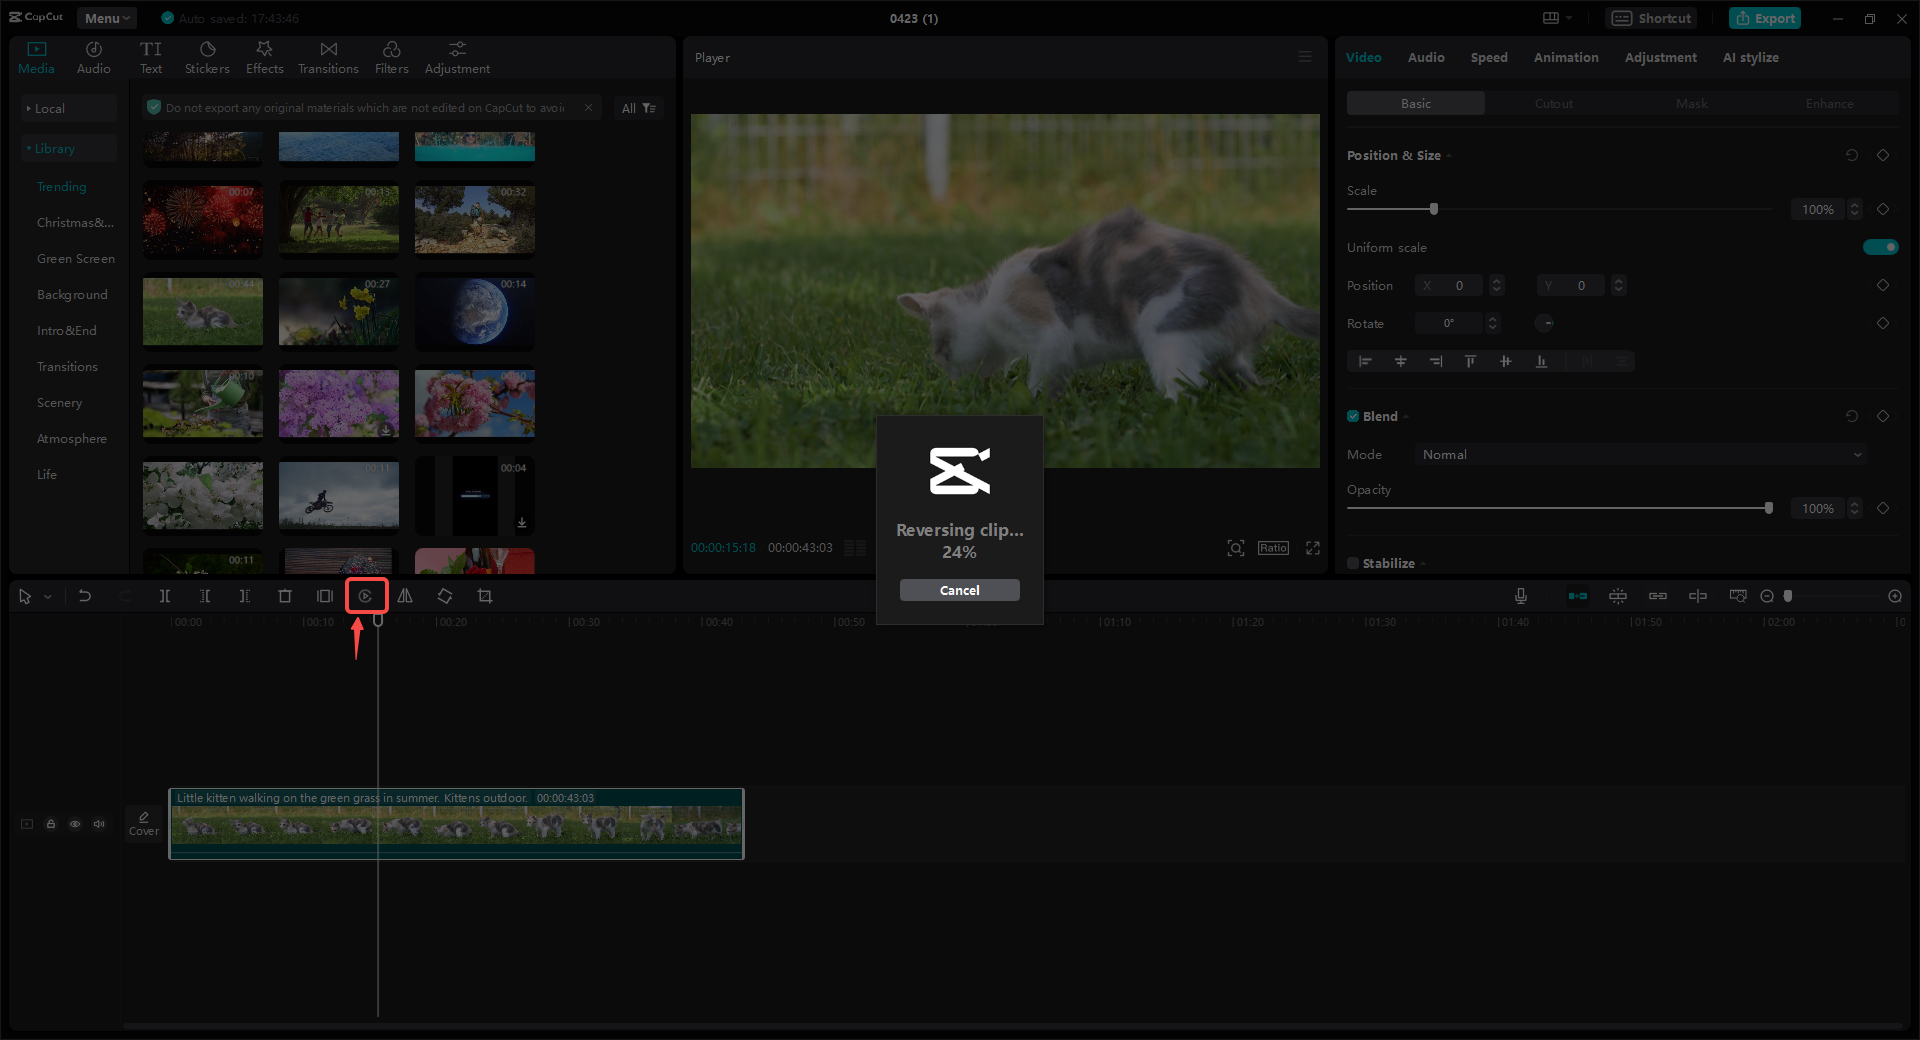
Task: Click the Cover edit button
Action: [144, 824]
